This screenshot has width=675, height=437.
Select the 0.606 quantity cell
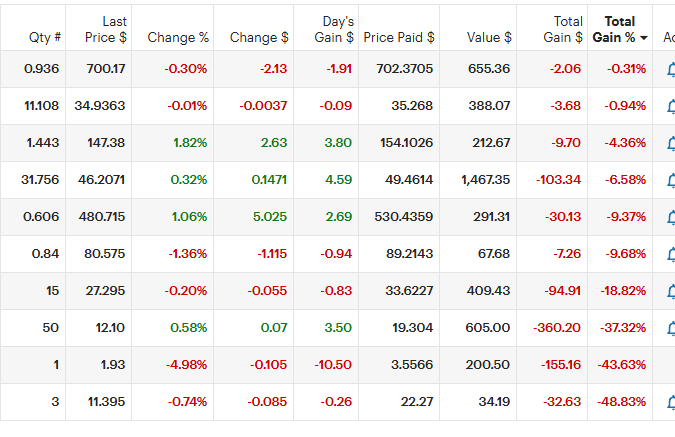tap(33, 217)
